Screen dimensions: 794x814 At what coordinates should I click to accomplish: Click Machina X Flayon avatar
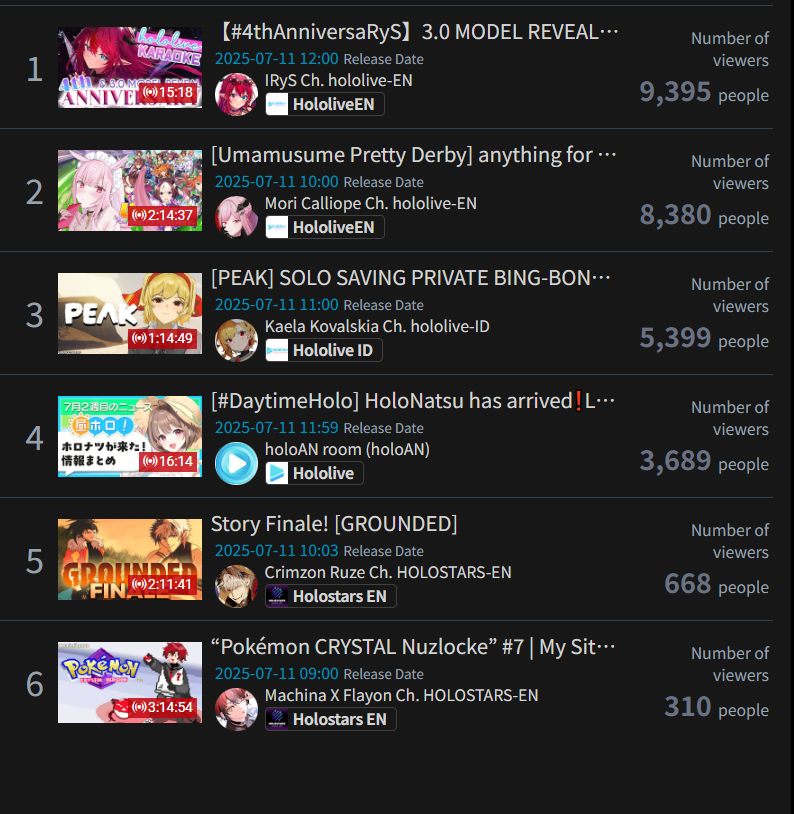click(236, 709)
